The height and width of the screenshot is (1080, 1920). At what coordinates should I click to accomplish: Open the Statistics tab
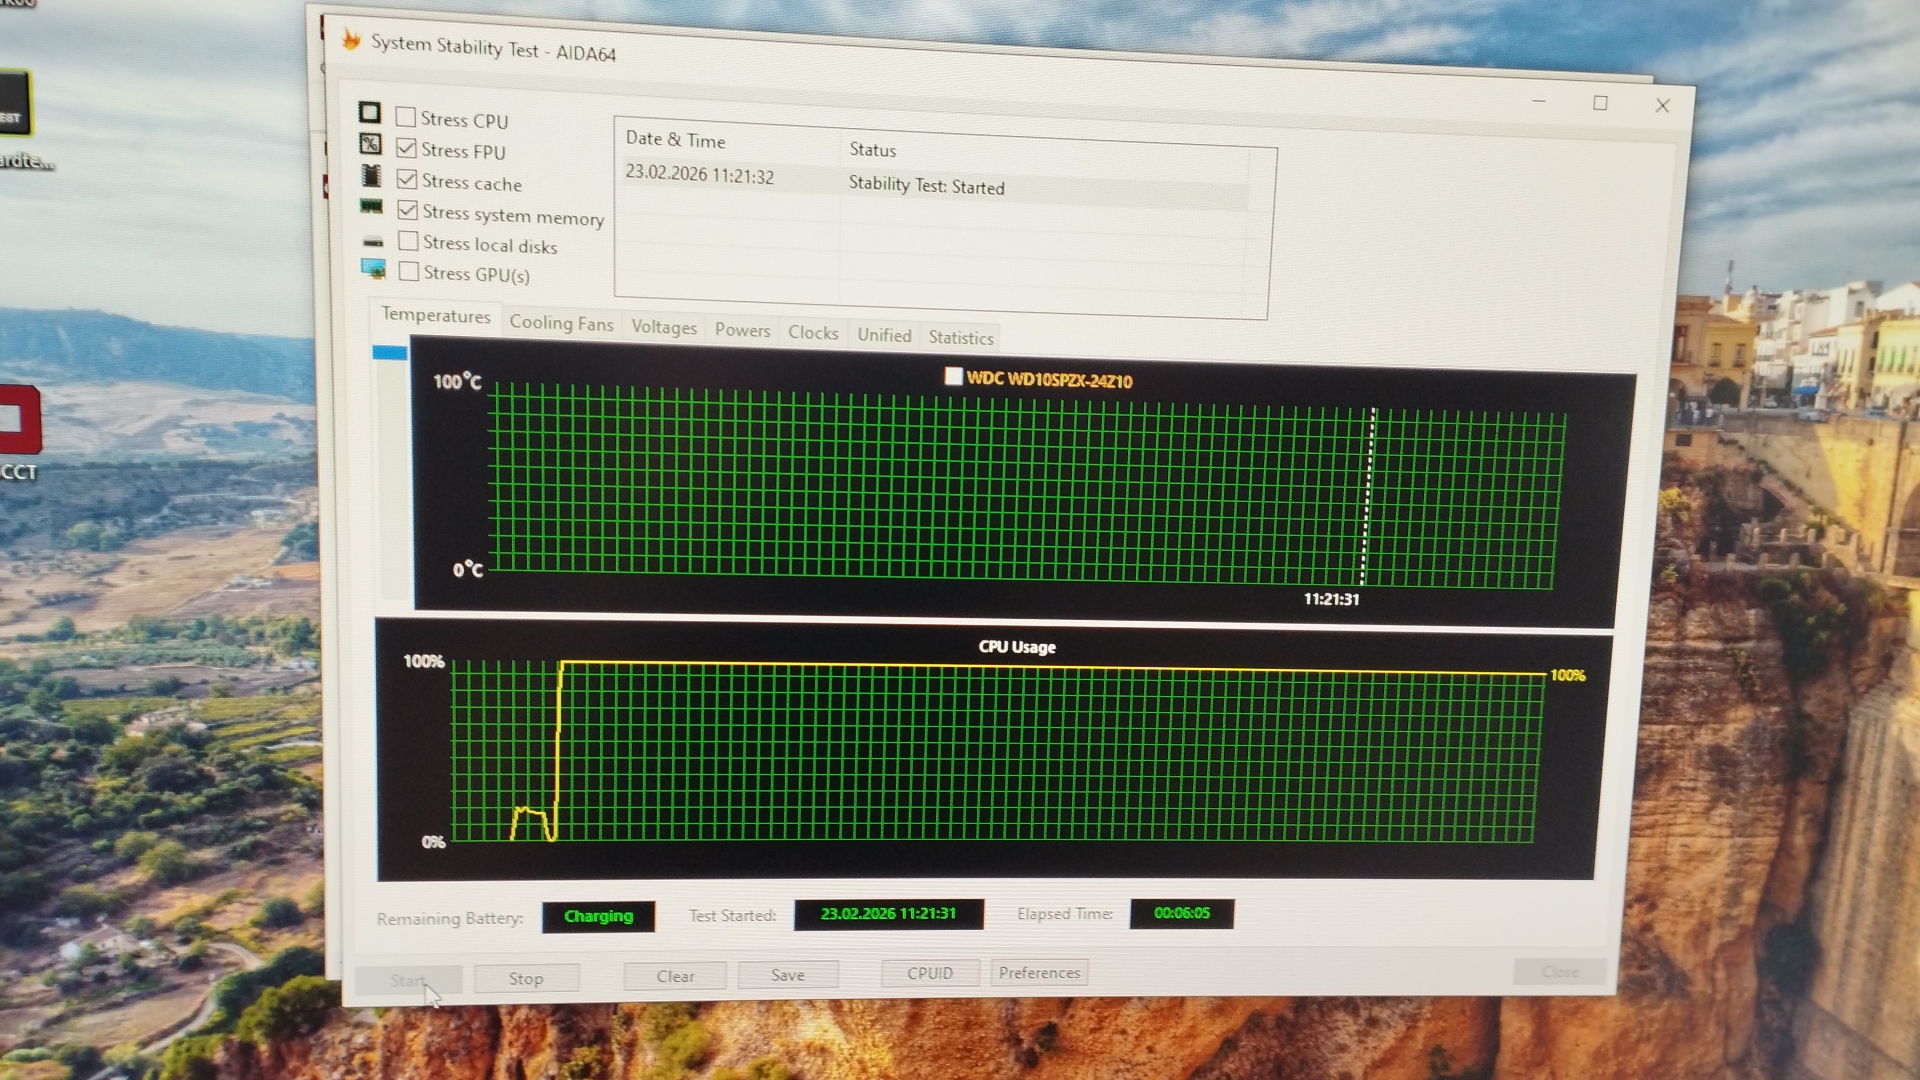pyautogui.click(x=960, y=338)
